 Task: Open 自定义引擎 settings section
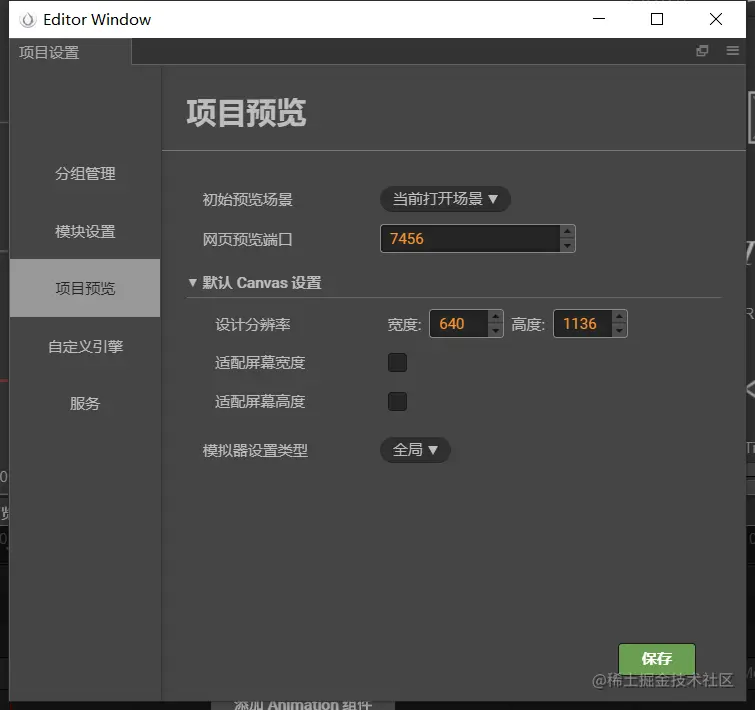85,347
